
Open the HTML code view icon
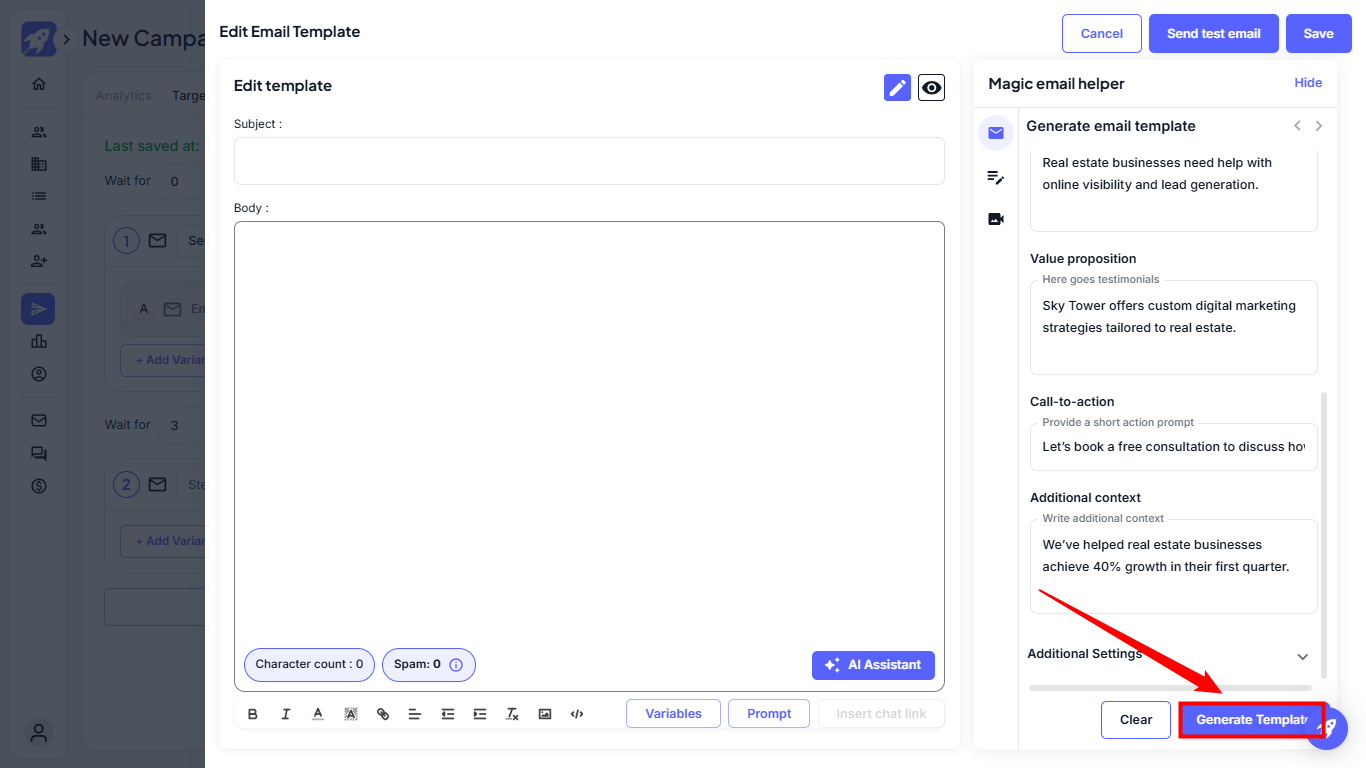point(577,714)
